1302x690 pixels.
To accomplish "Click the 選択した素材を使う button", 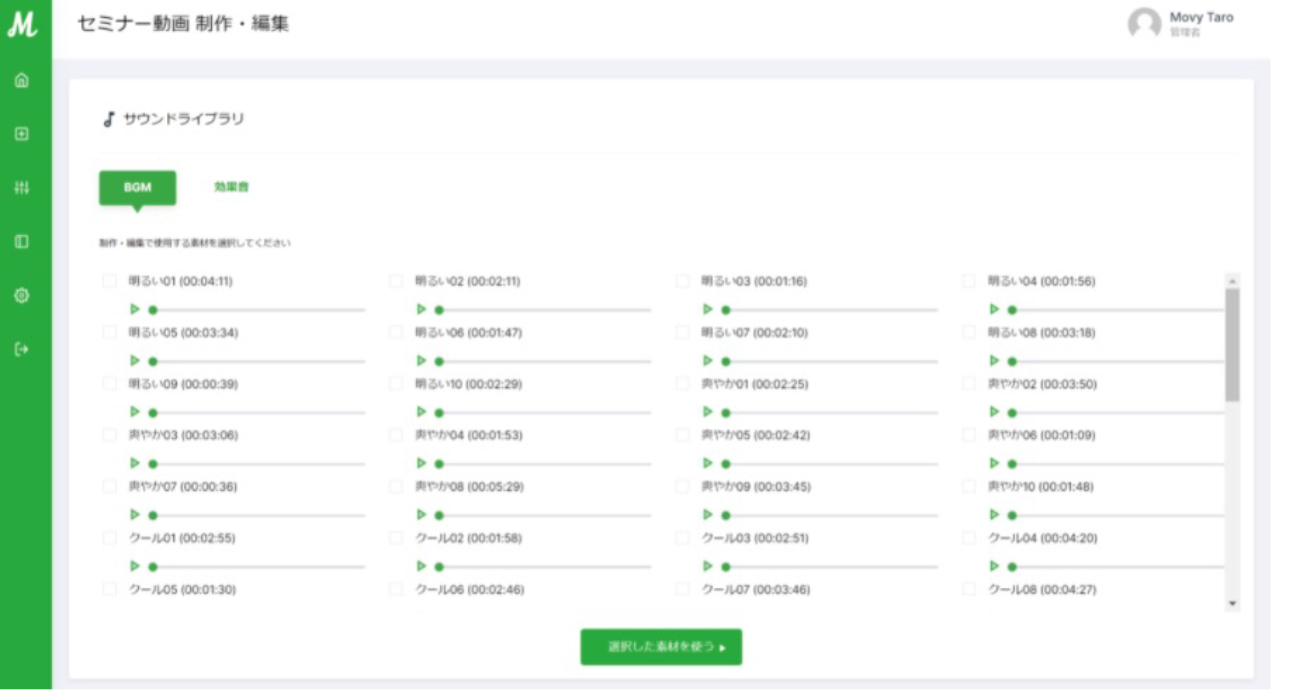I will [x=661, y=647].
